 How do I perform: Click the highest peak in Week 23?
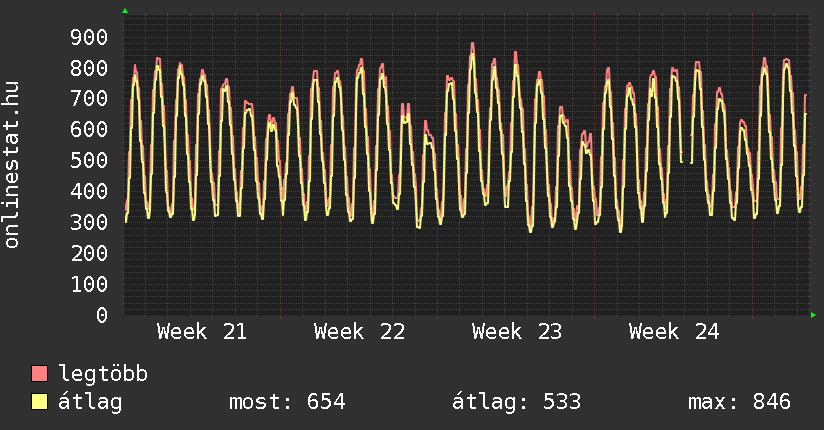[472, 46]
